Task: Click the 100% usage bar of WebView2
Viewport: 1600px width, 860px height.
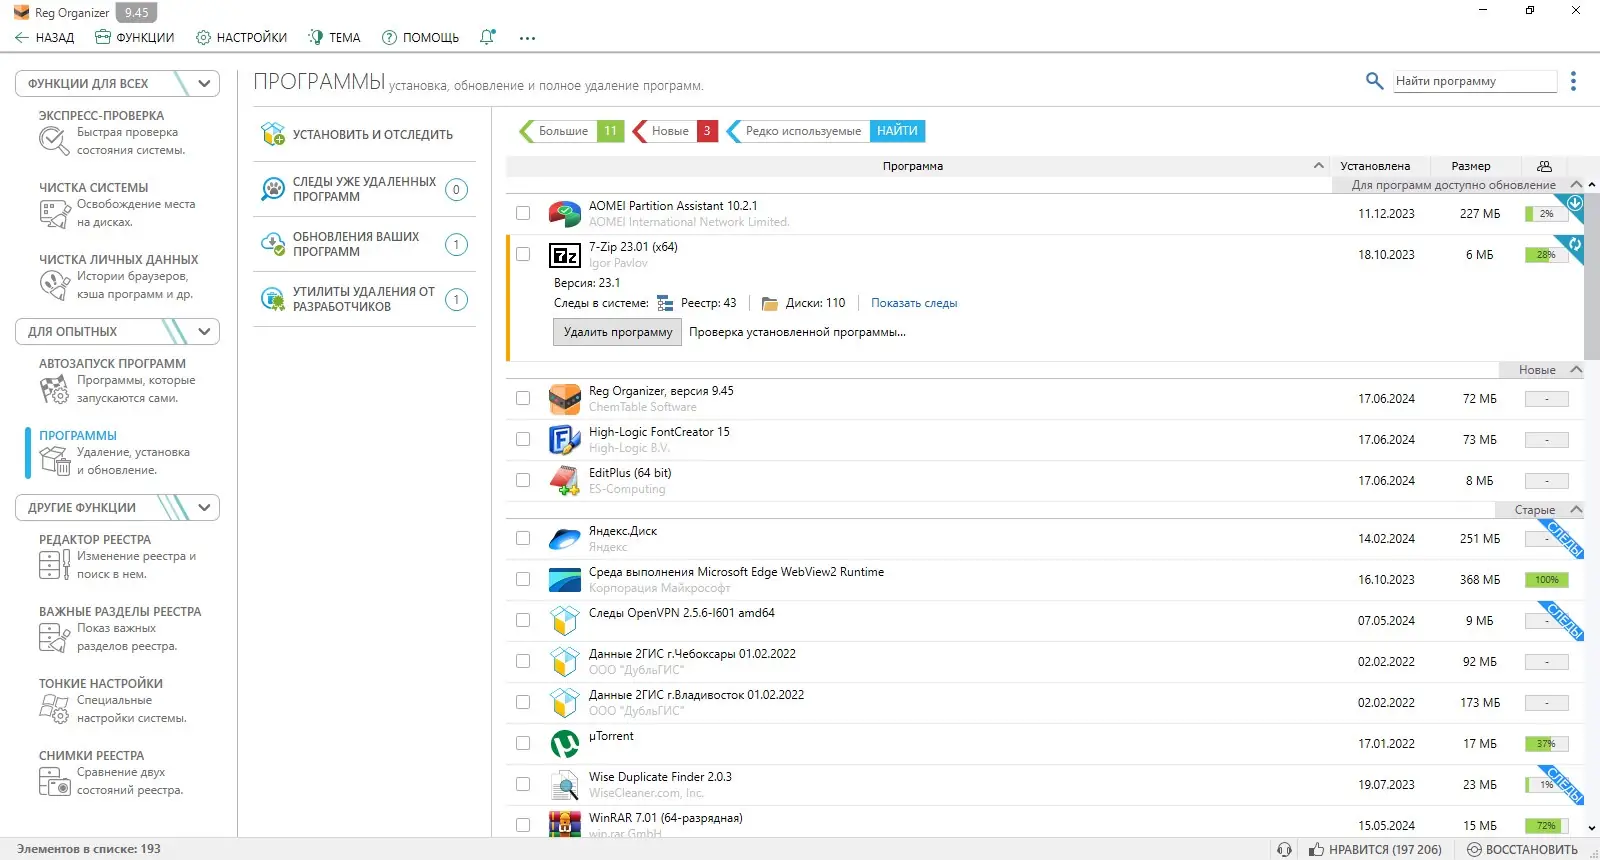Action: coord(1547,580)
